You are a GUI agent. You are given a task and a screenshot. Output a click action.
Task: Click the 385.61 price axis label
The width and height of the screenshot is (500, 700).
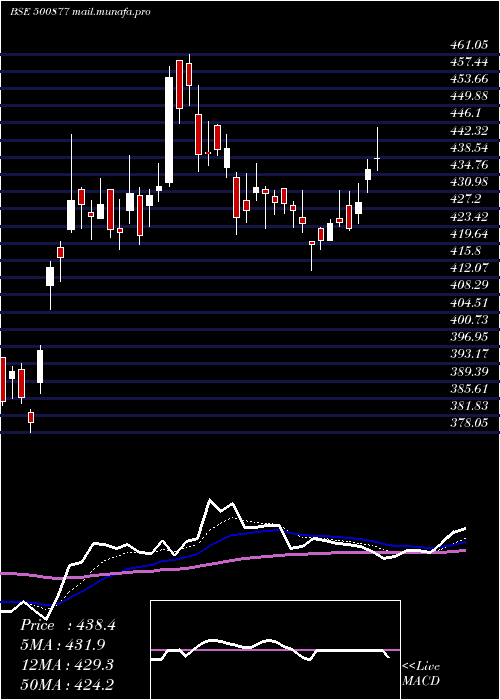pyautogui.click(x=469, y=388)
